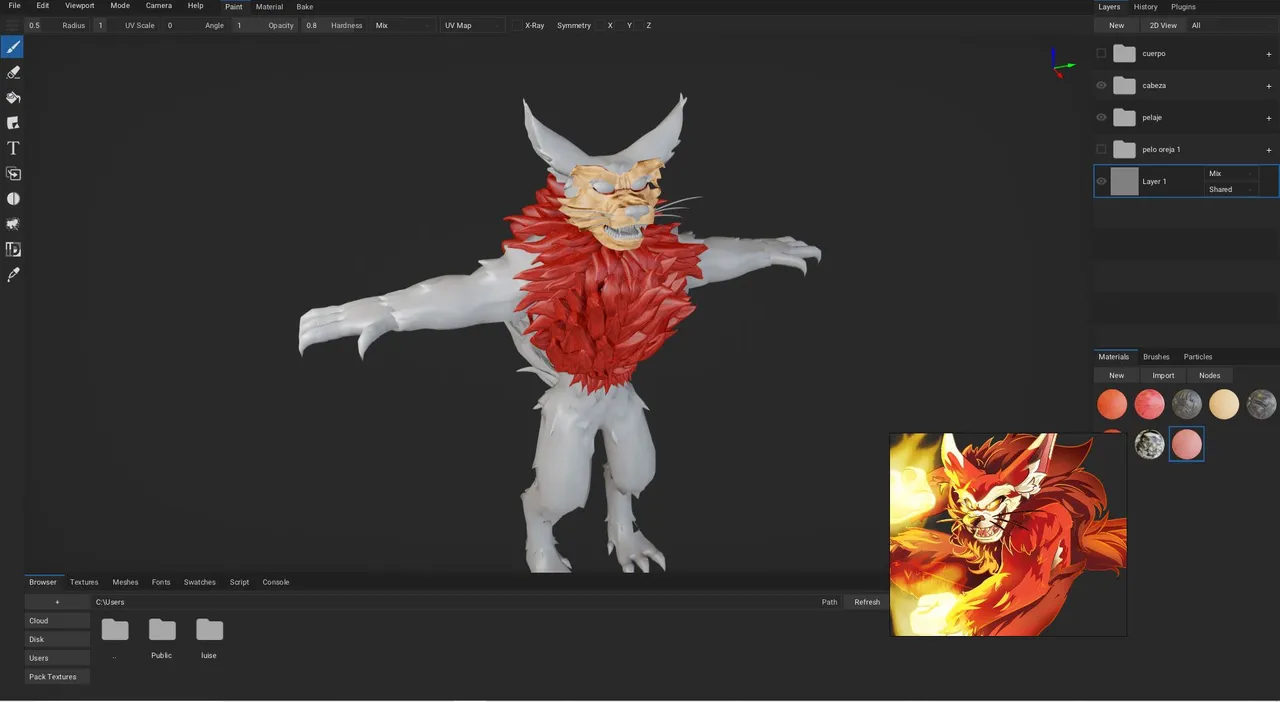Switch to the Material workspace tab

point(269,7)
